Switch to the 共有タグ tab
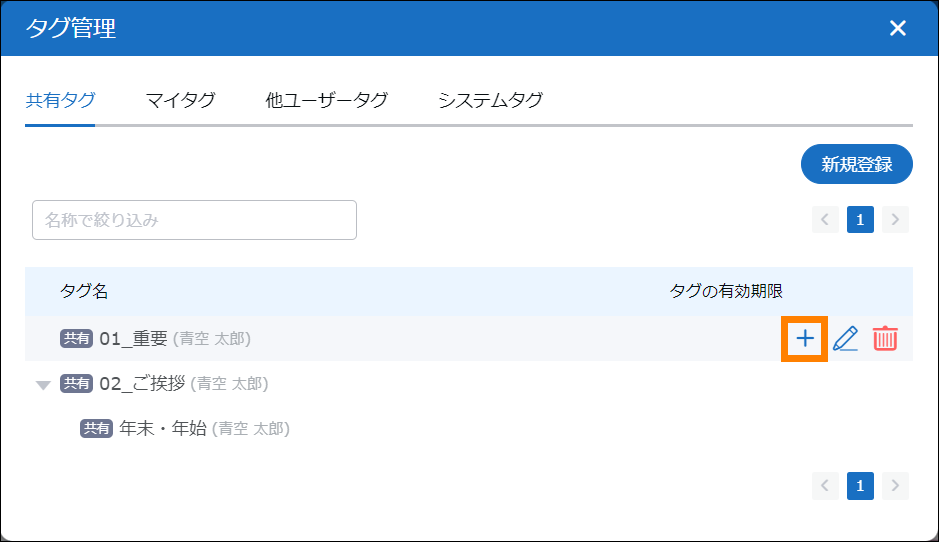 [60, 100]
